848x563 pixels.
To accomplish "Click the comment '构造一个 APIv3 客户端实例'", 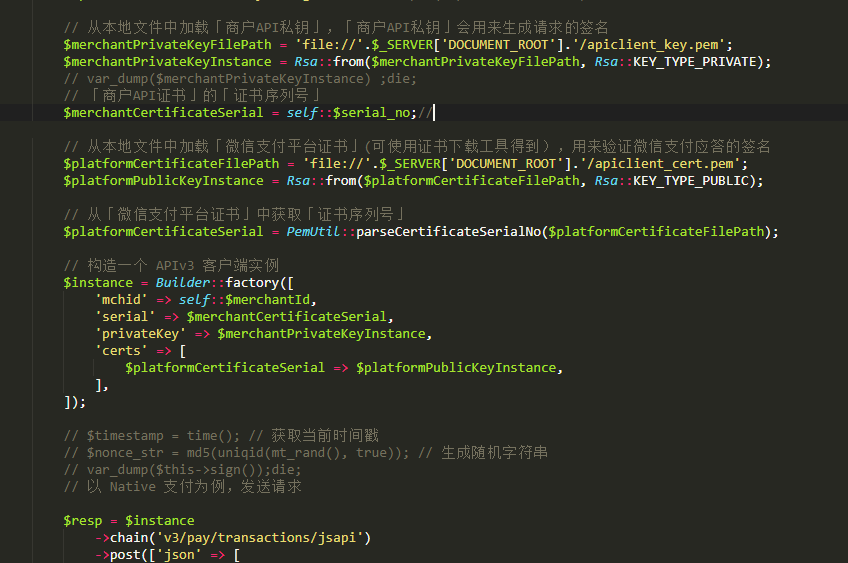I will point(171,266).
